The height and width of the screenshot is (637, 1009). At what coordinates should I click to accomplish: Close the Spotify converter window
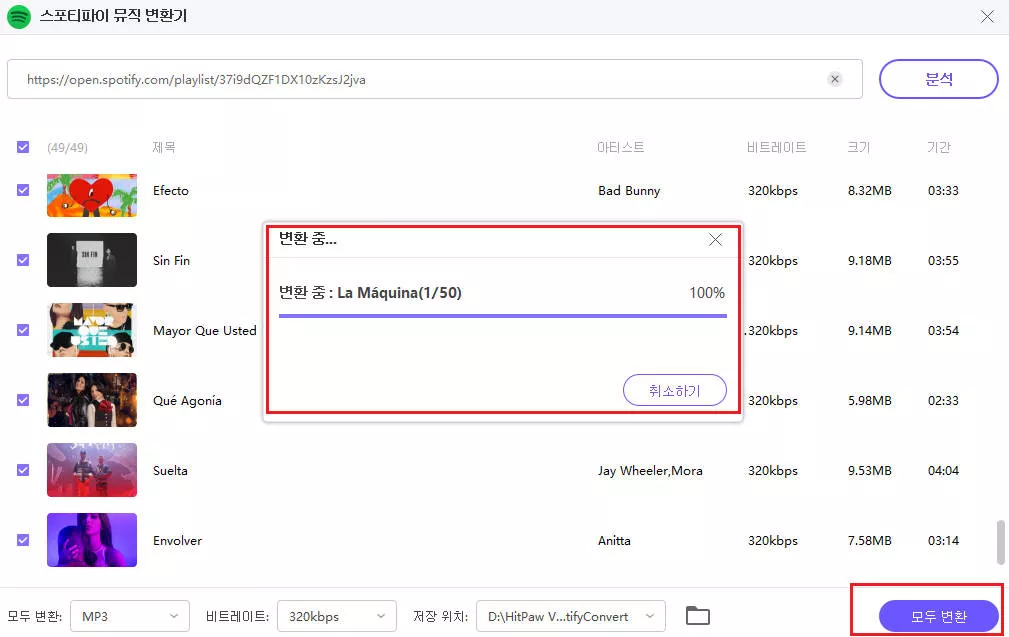(x=987, y=17)
